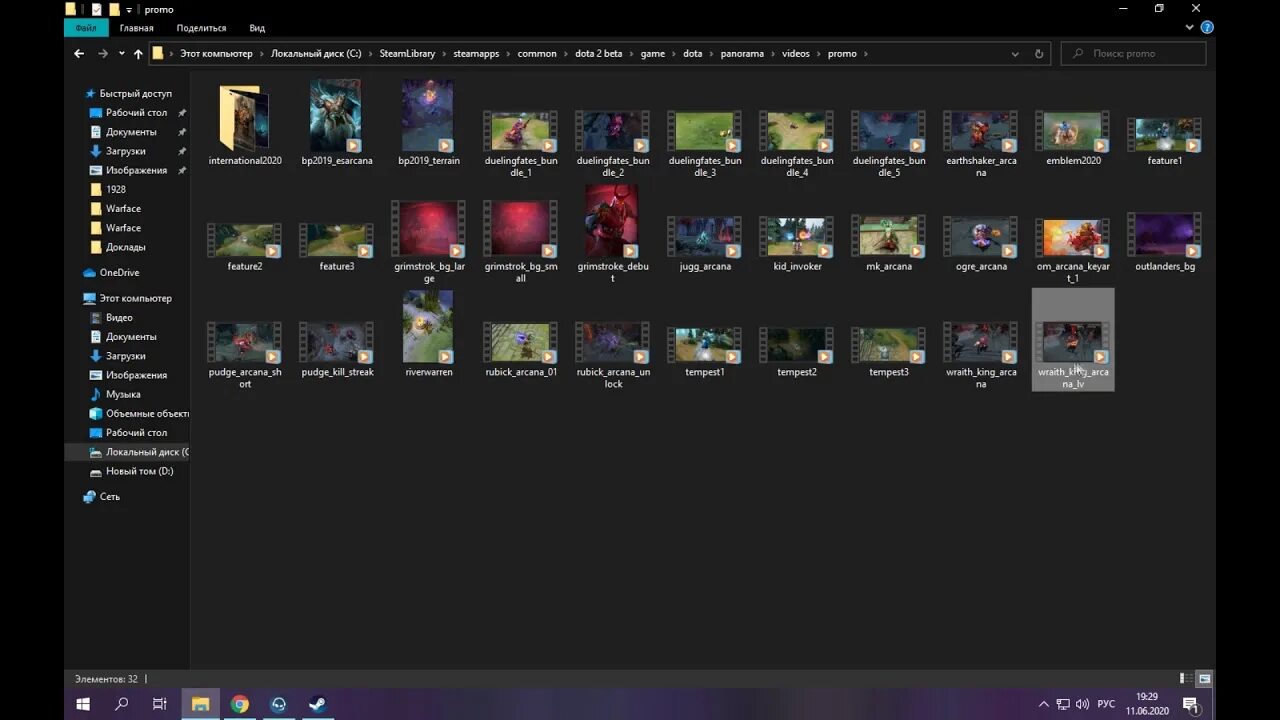The width and height of the screenshot is (1280, 720).
Task: Select Локальный диск (C:) in sidebar
Action: pos(128,452)
